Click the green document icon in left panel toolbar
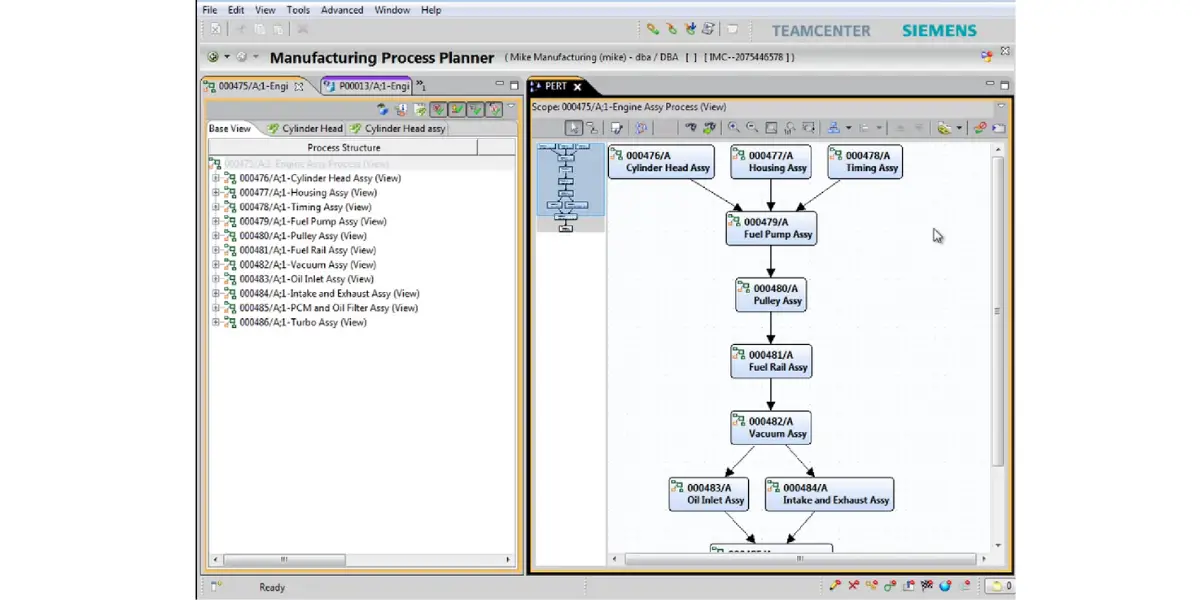Viewport: 1200px width, 600px height. 421,110
